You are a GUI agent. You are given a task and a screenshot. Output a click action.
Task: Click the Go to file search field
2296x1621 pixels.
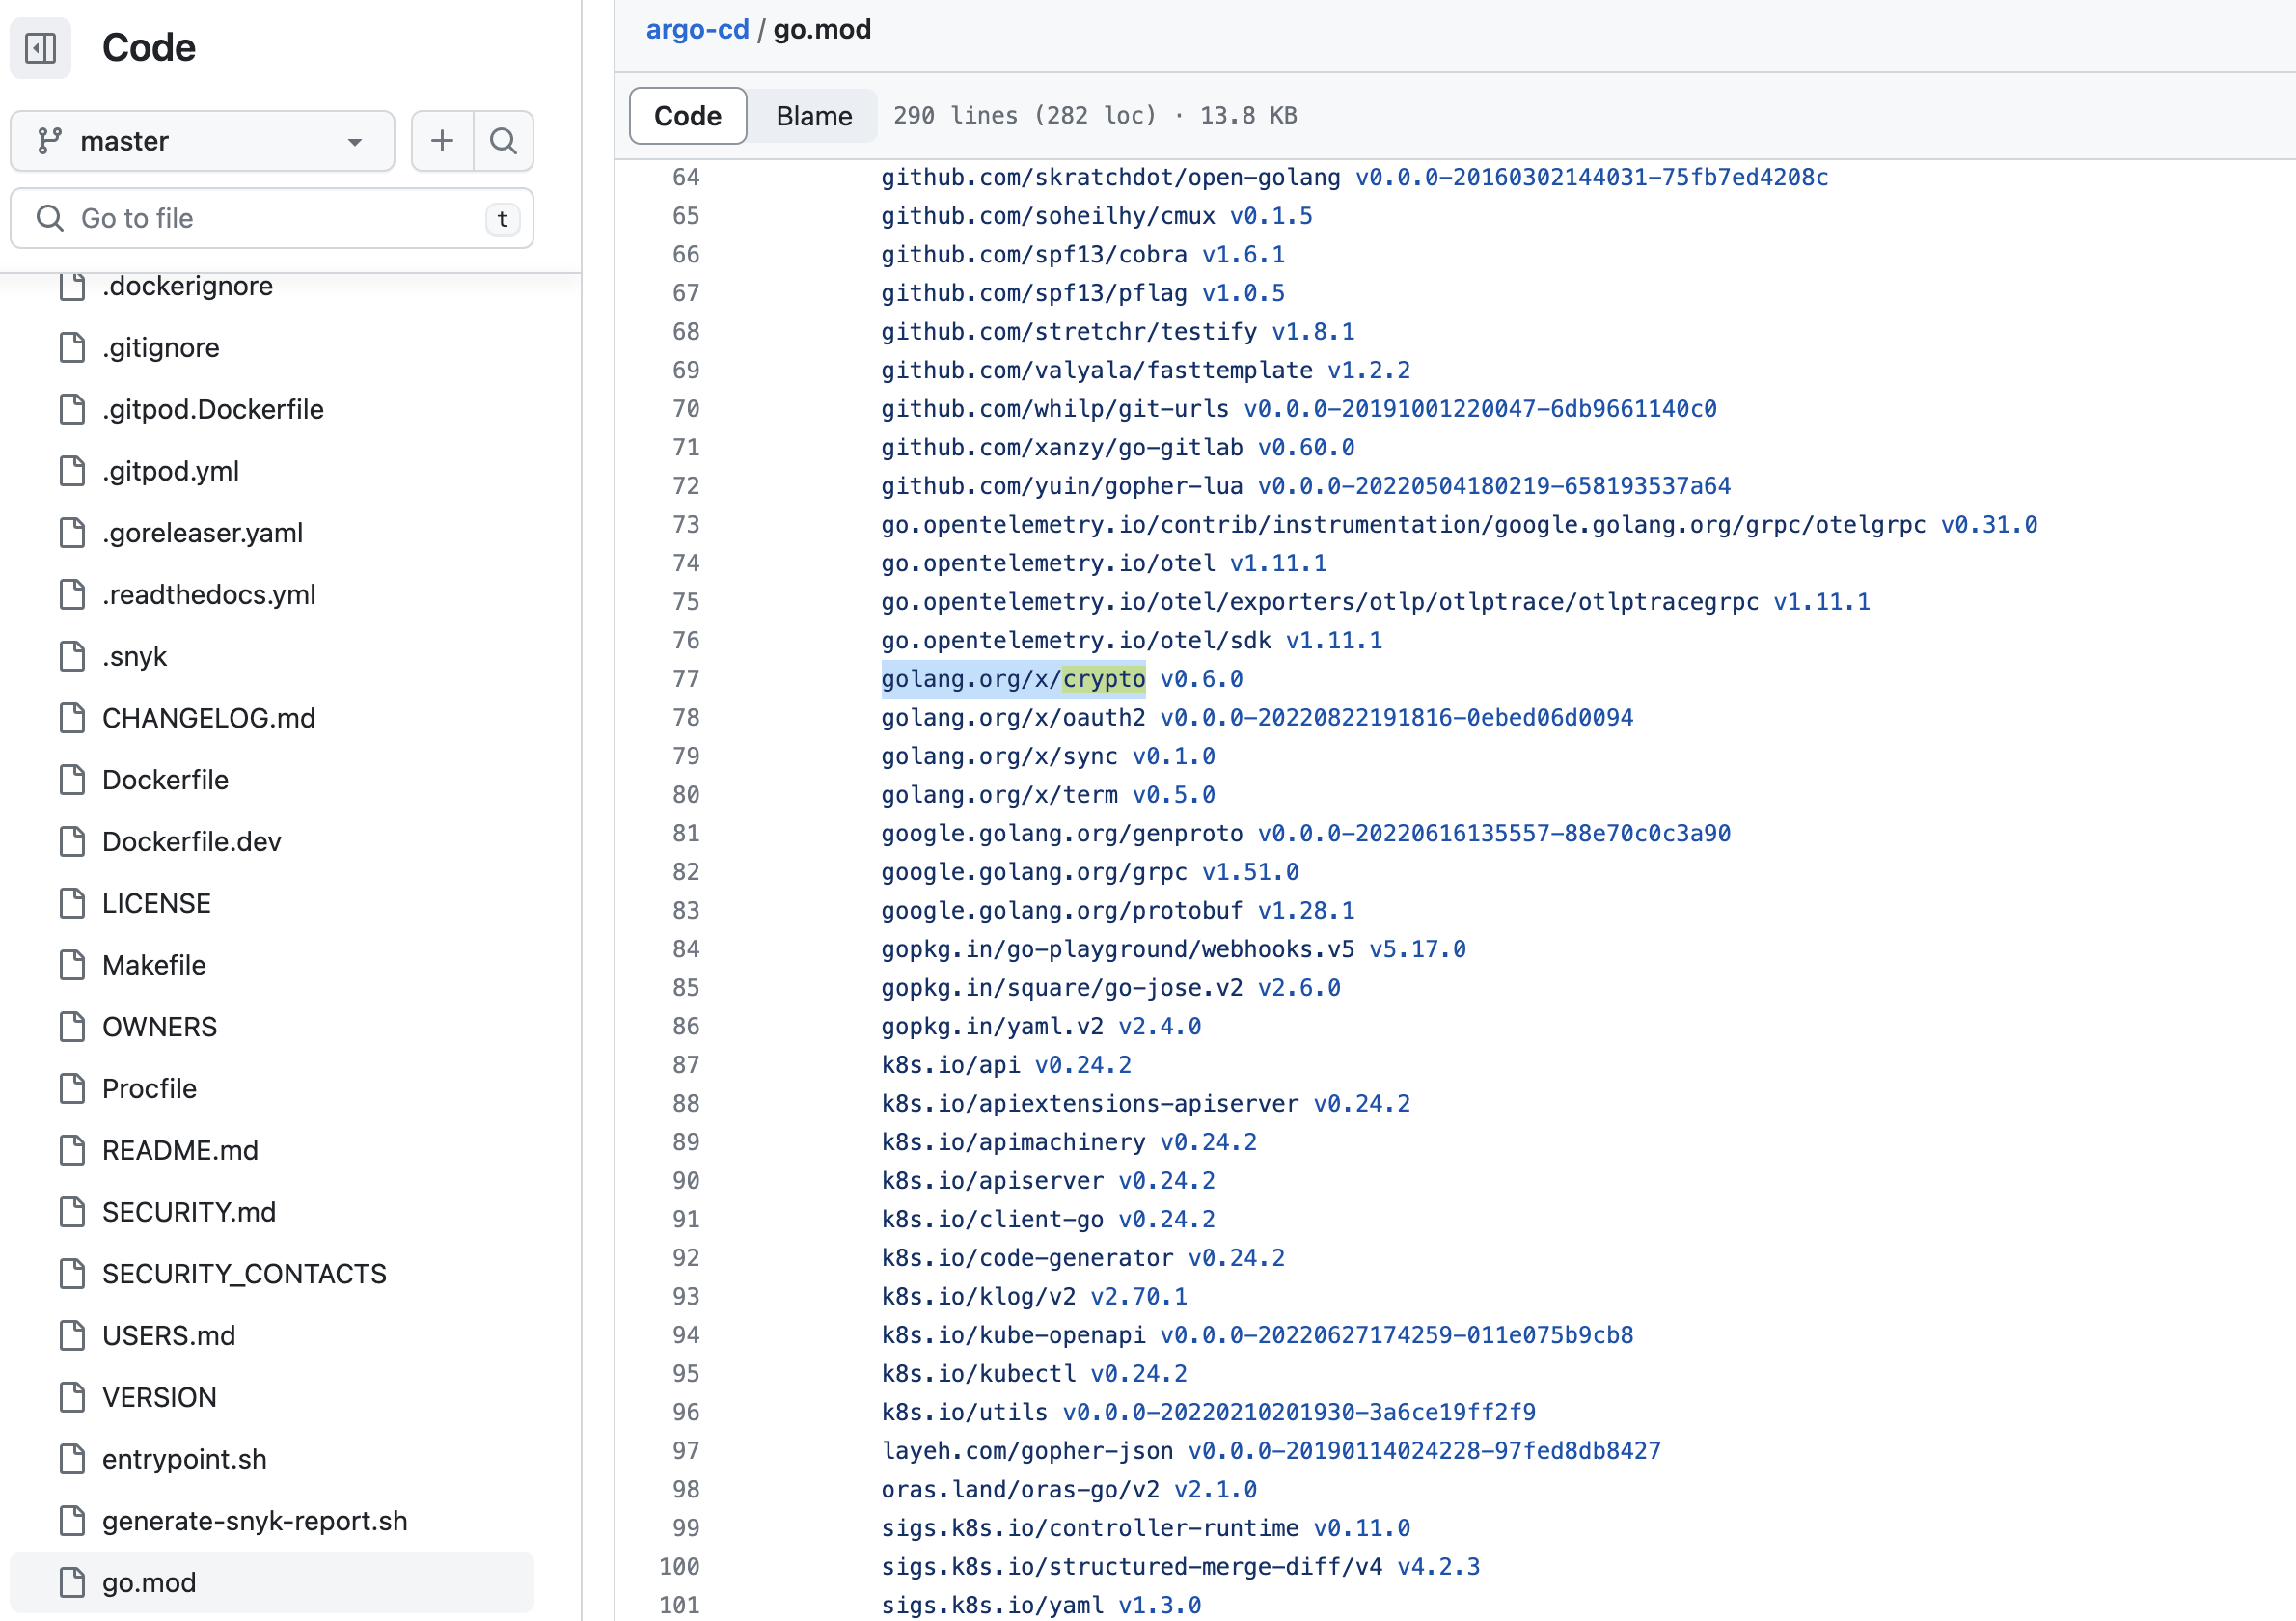tap(270, 218)
